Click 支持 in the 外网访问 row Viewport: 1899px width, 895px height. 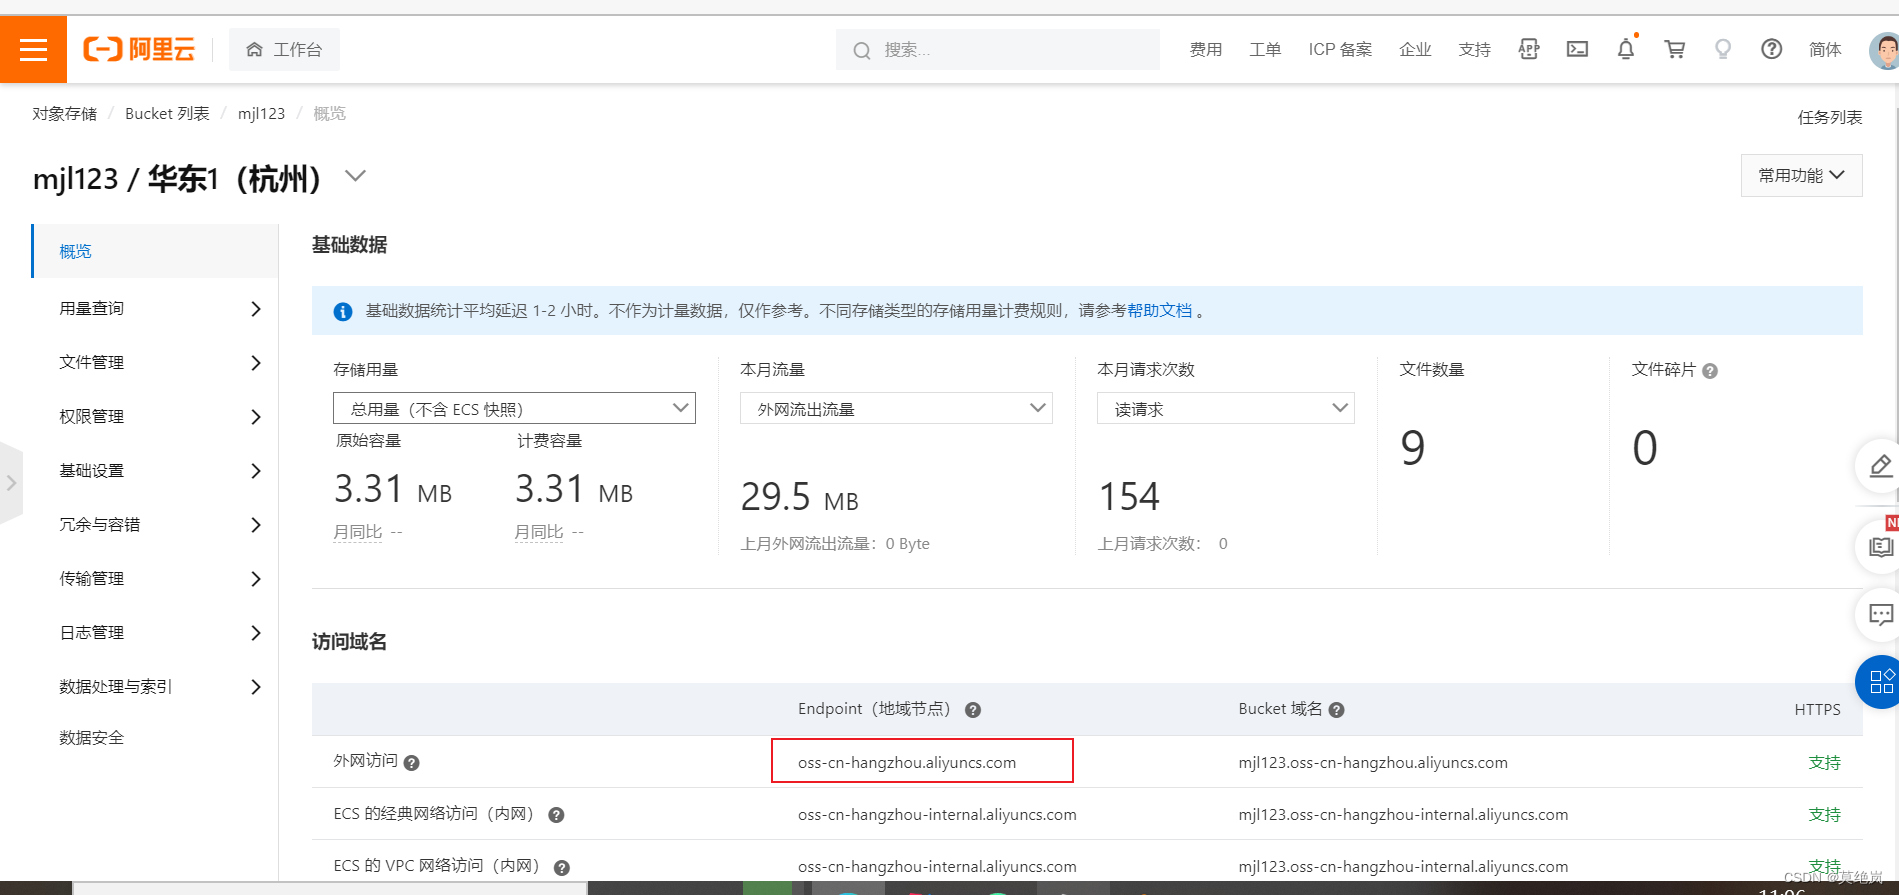(x=1825, y=763)
